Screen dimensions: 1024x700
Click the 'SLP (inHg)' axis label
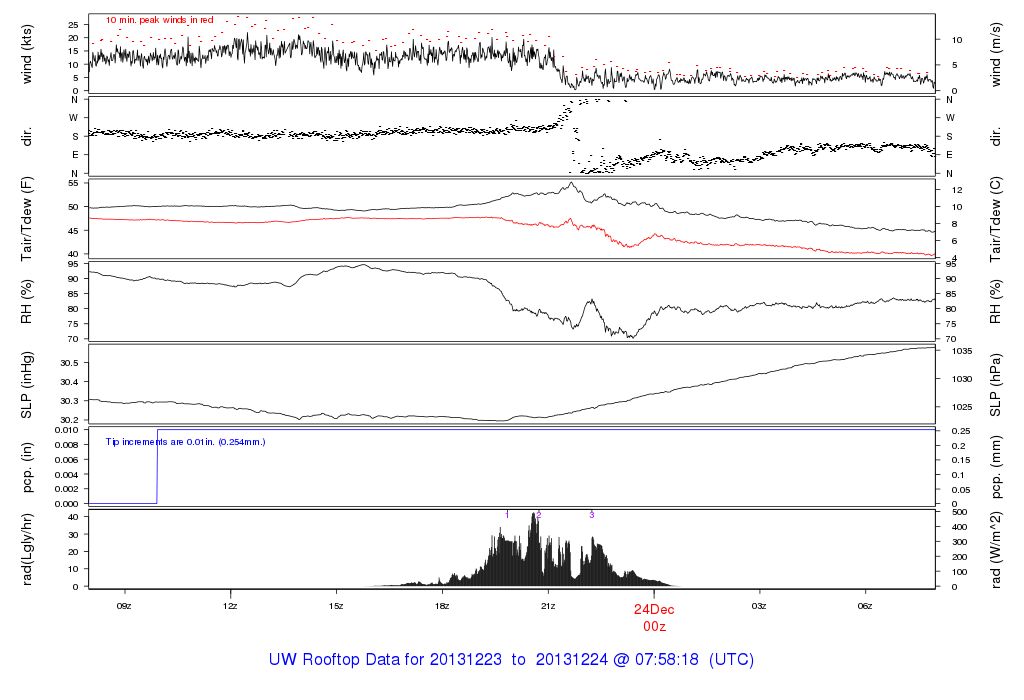pyautogui.click(x=27, y=384)
